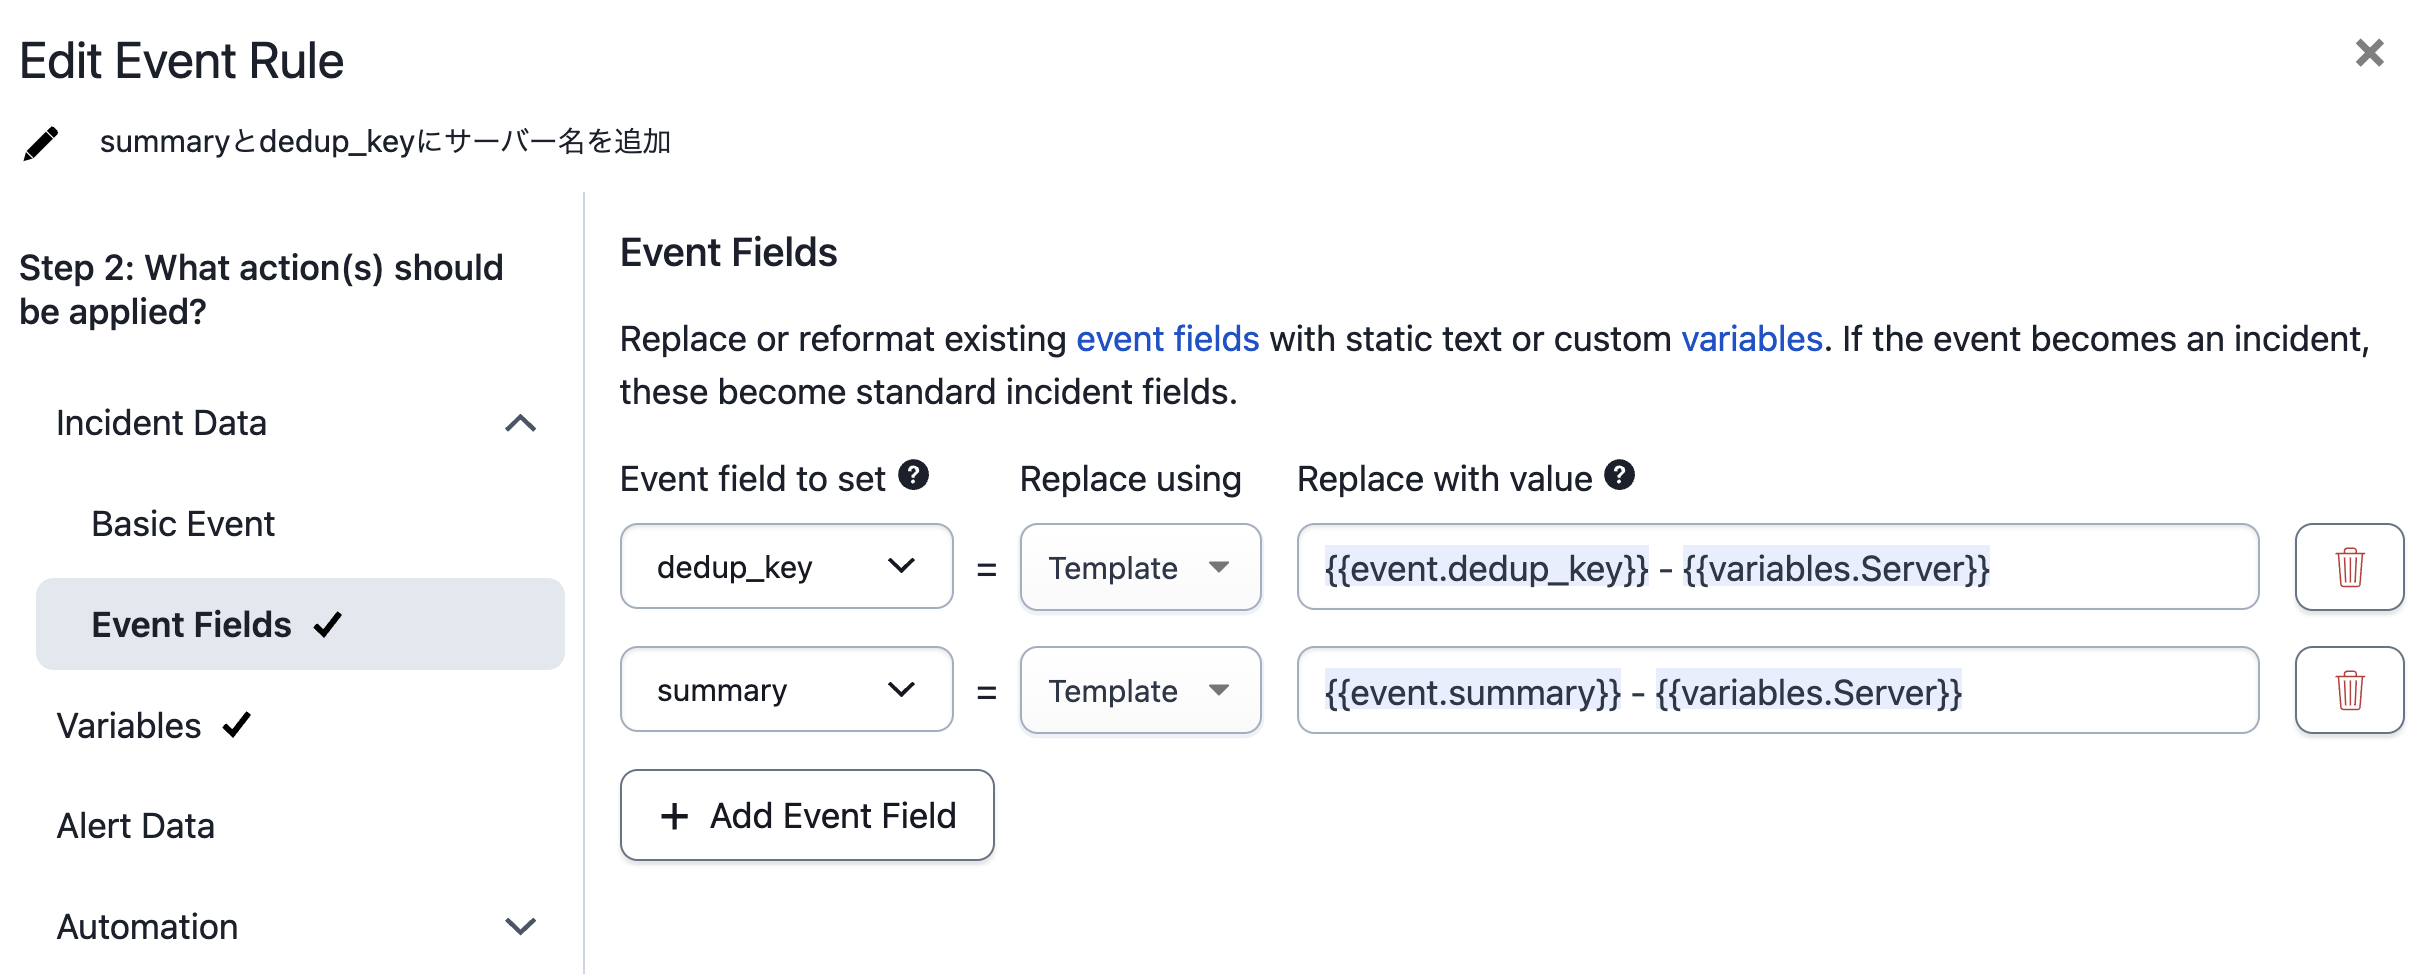Image resolution: width=2418 pixels, height=974 pixels.
Task: Click the checkmark beside Variables
Action: point(234,725)
